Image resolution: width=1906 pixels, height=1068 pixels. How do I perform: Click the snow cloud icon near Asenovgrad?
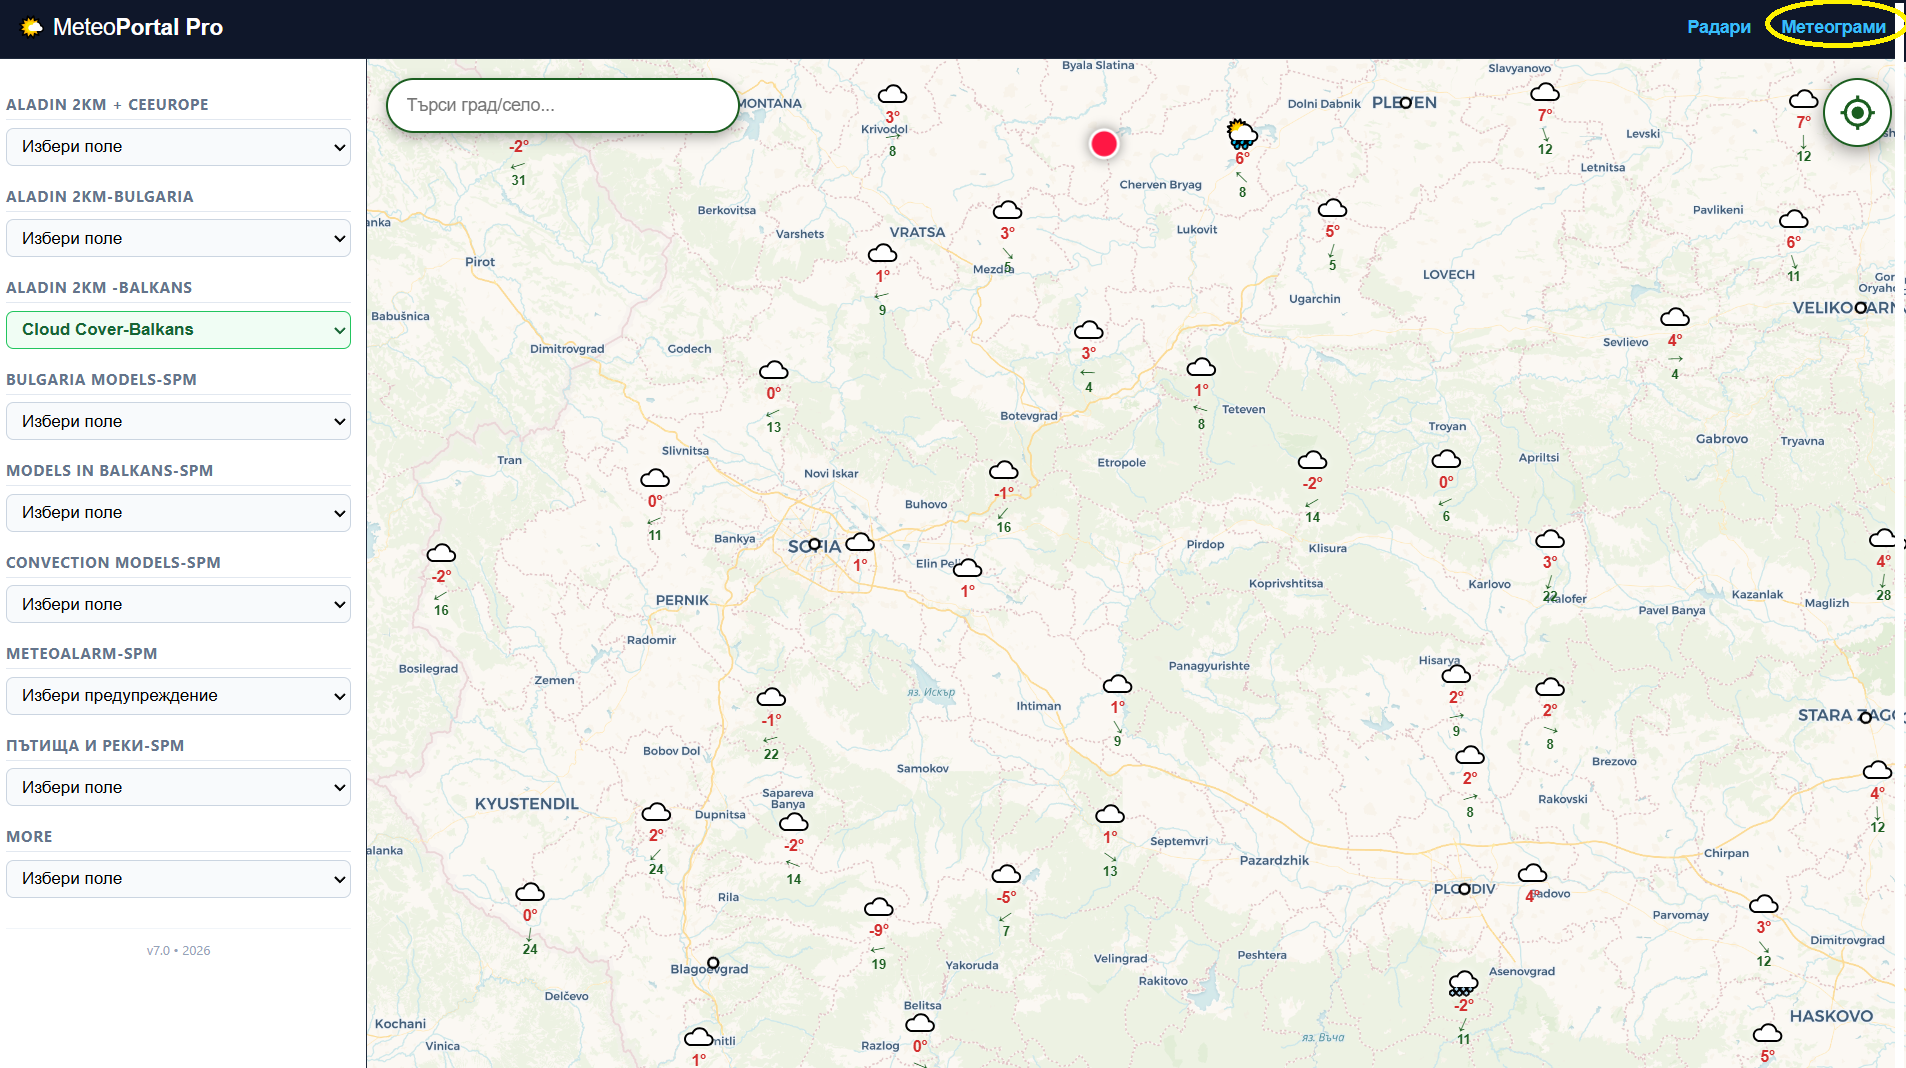tap(1463, 983)
